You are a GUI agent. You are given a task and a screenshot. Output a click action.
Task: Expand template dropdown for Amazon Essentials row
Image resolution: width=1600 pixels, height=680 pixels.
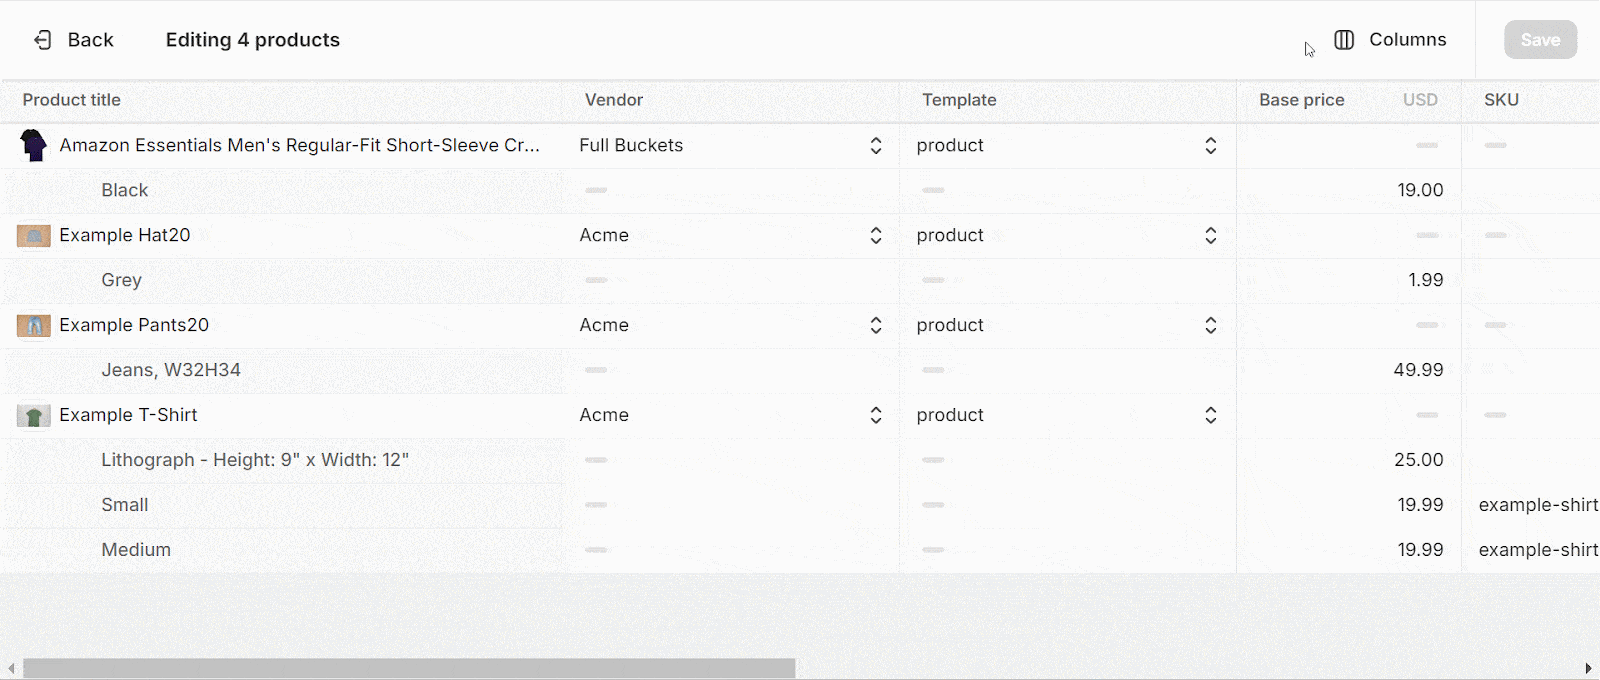pos(1211,146)
